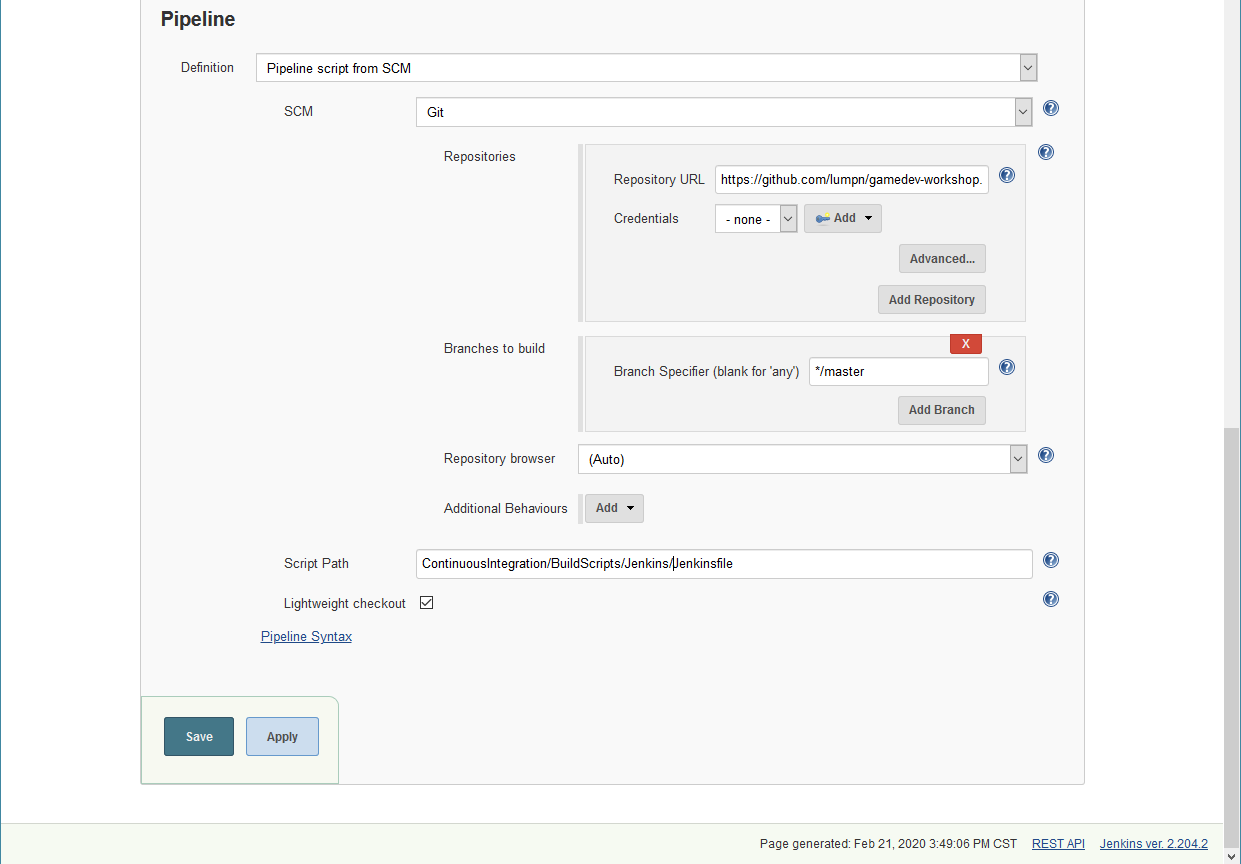Click Add Branch button
Image resolution: width=1241 pixels, height=864 pixels.
click(x=942, y=410)
